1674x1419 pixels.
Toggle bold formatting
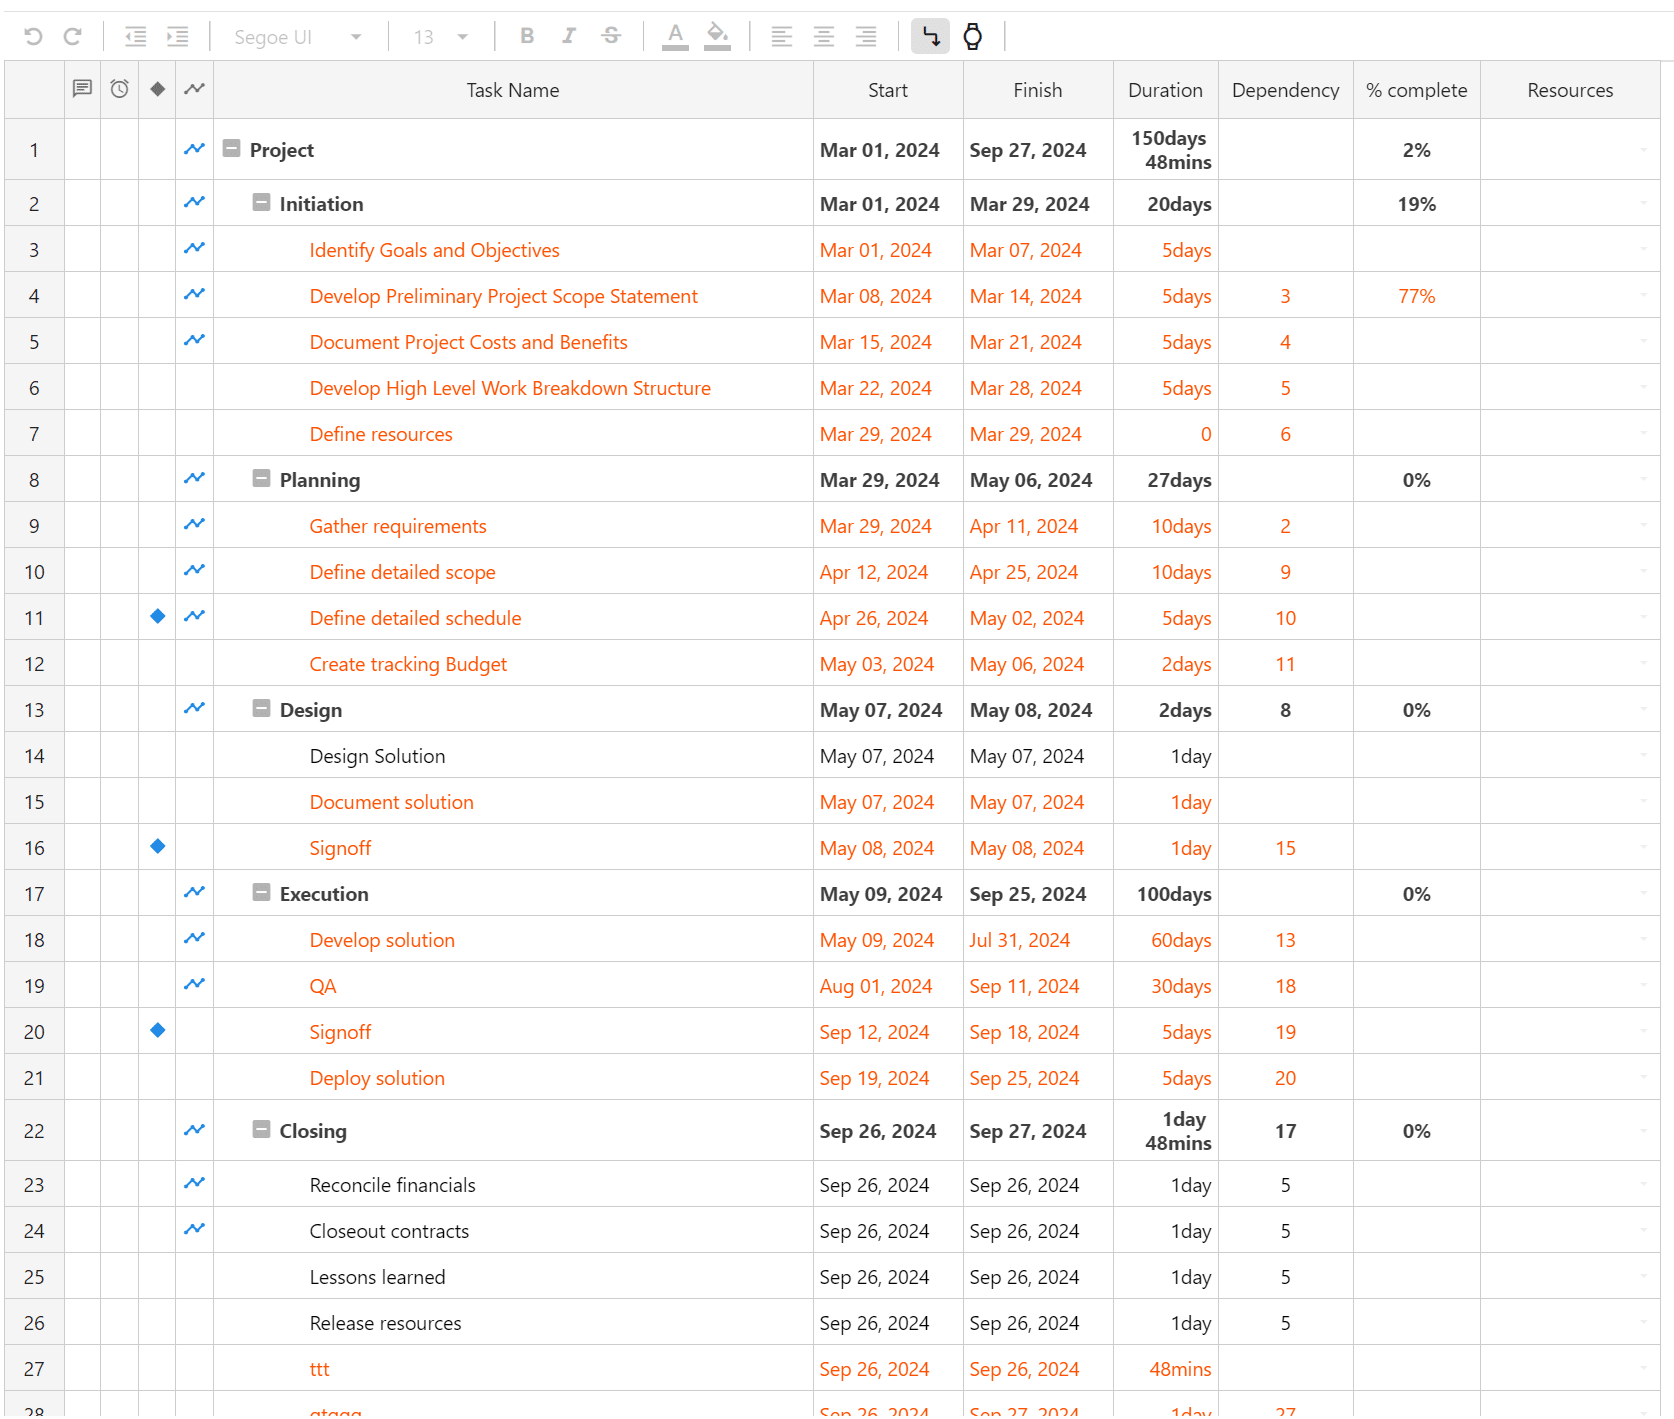tap(527, 37)
